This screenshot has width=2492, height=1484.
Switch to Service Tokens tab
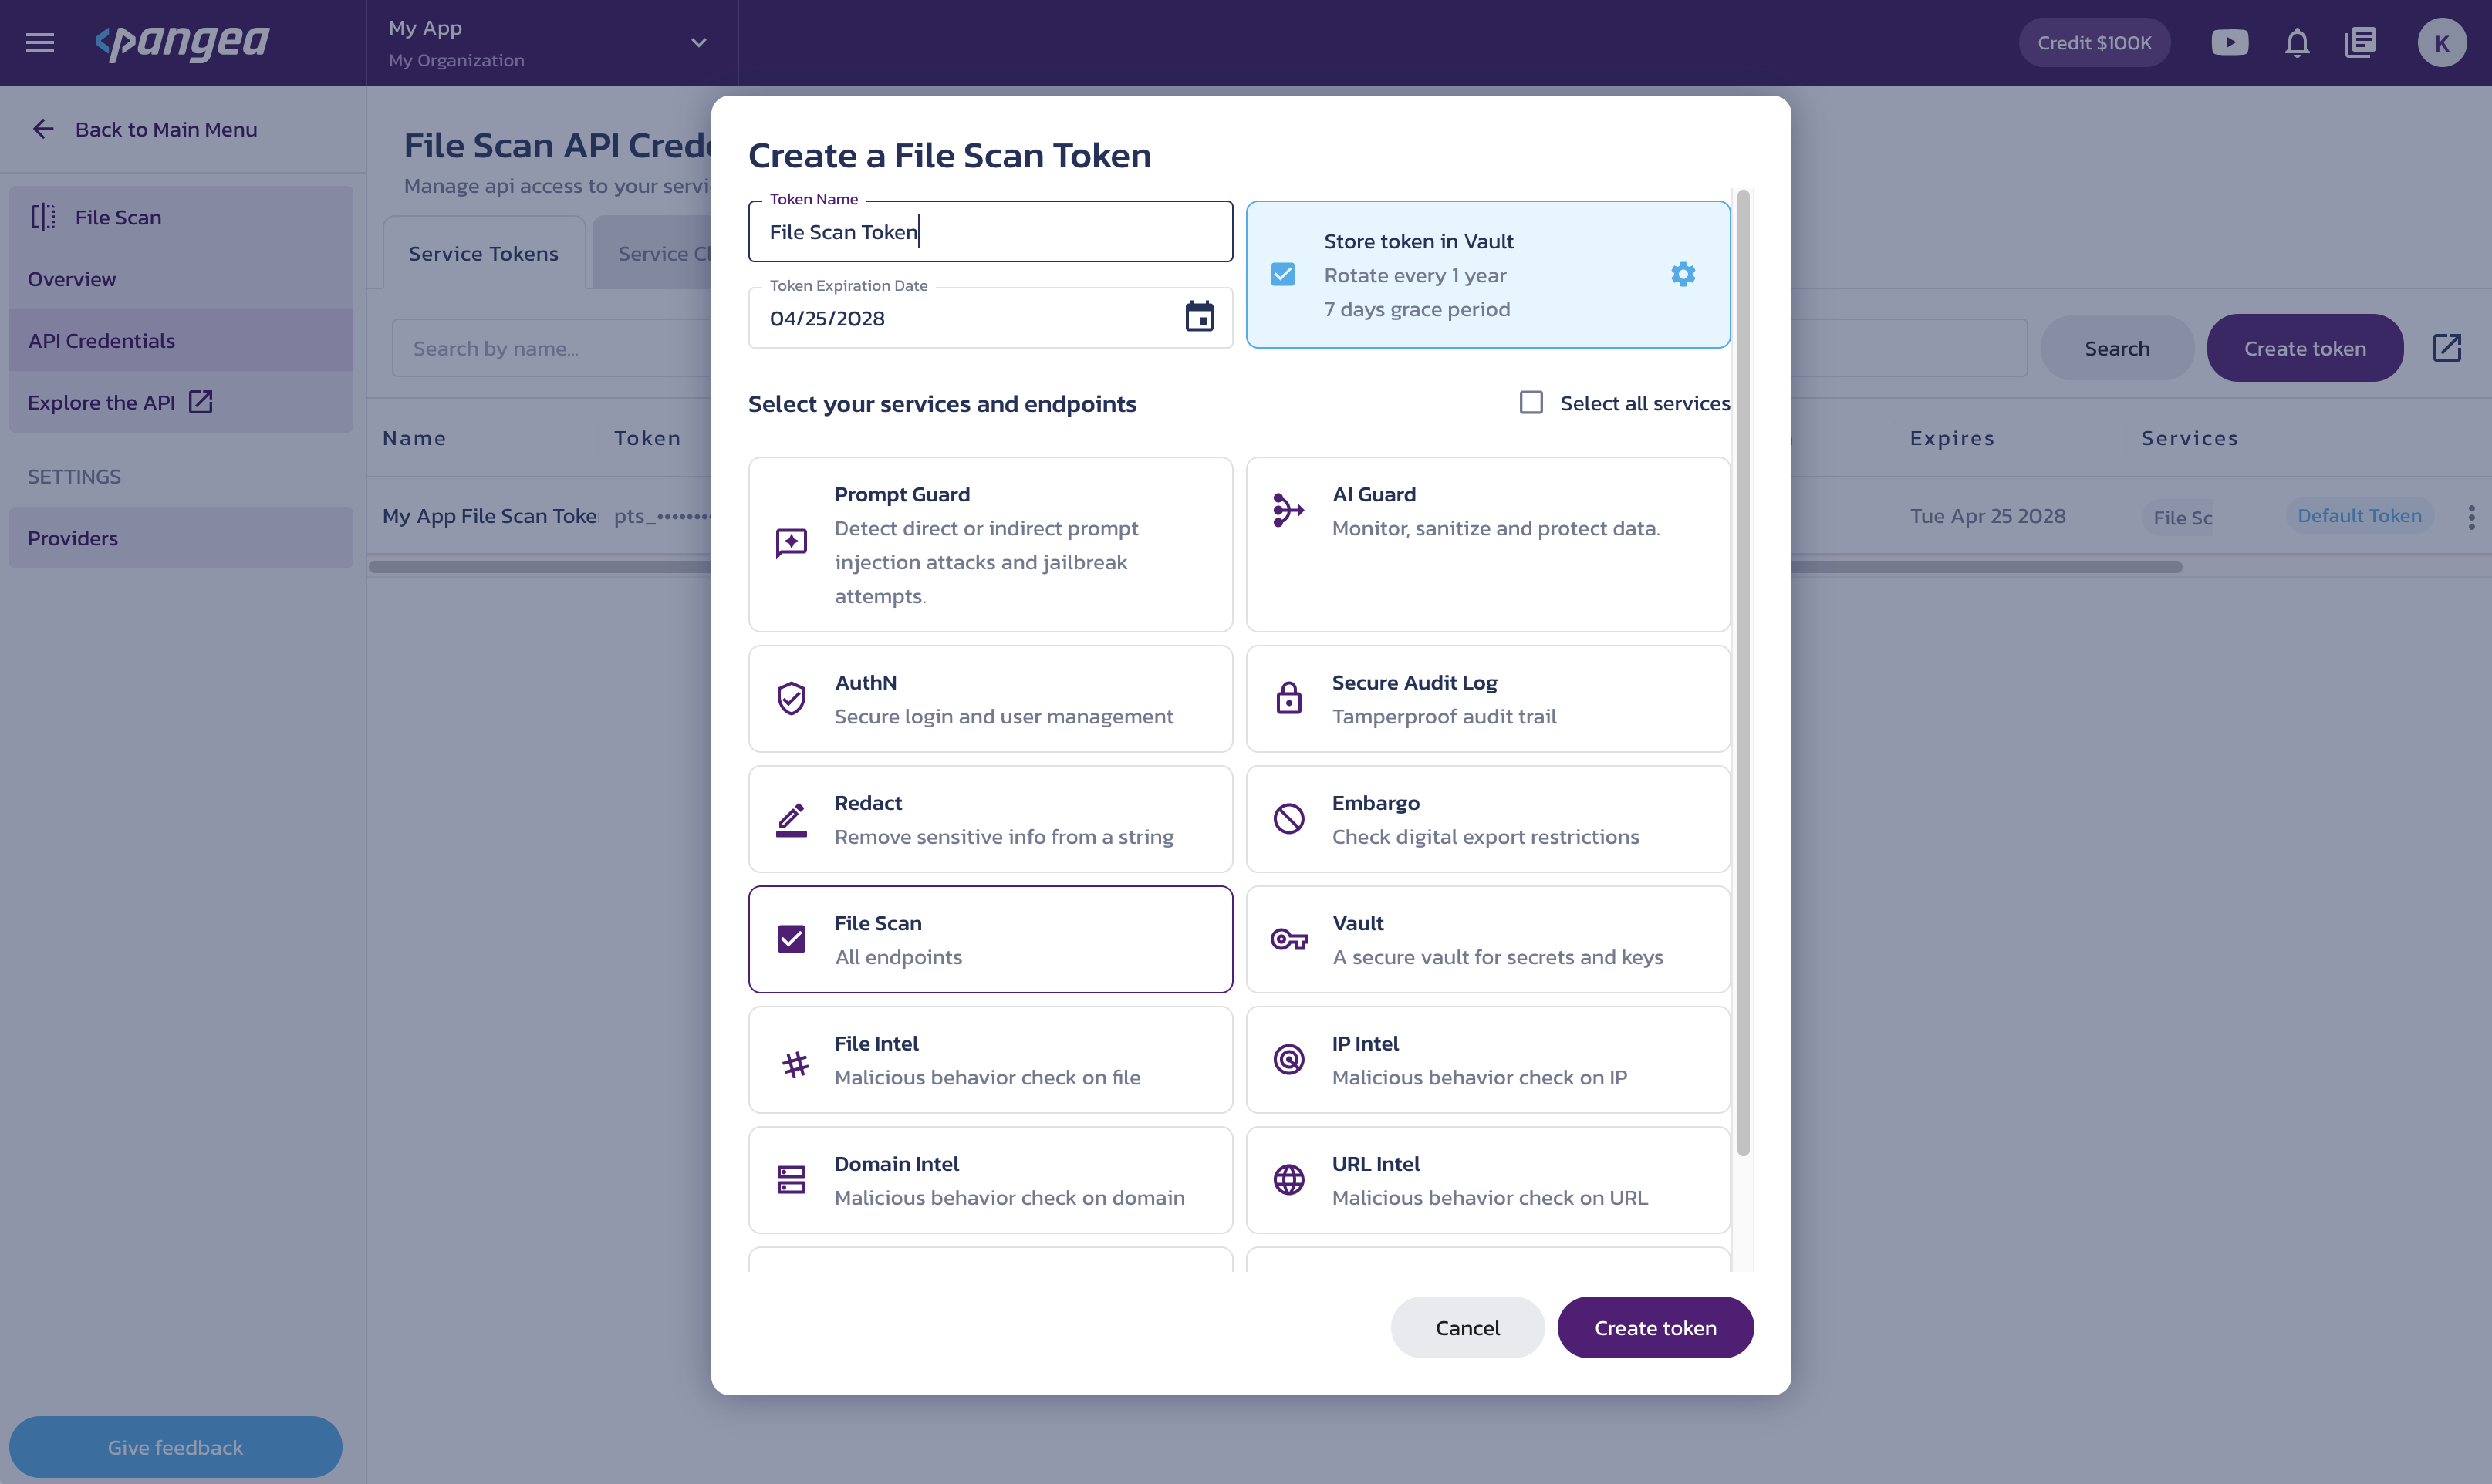tap(483, 253)
